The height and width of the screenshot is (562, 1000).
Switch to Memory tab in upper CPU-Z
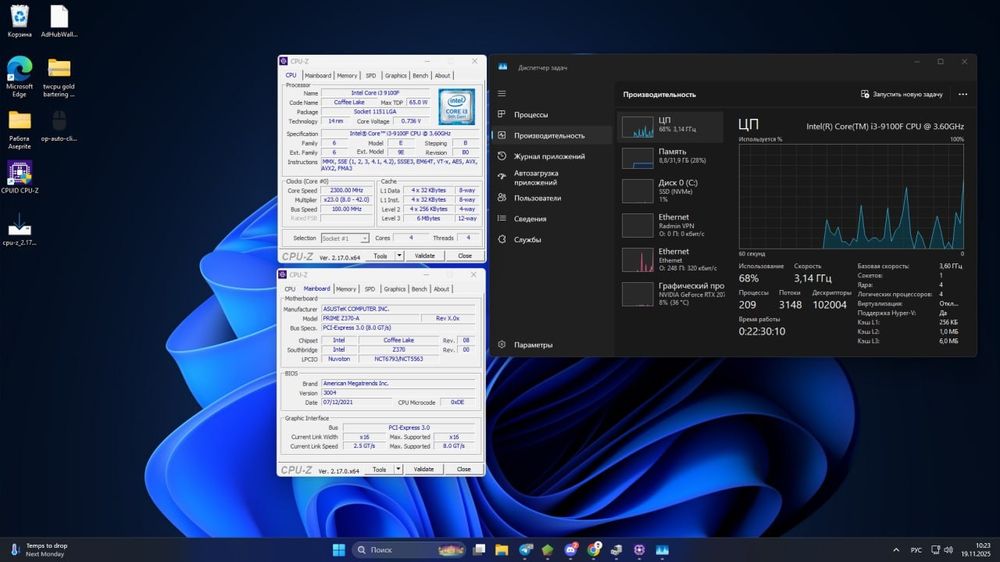coord(347,75)
